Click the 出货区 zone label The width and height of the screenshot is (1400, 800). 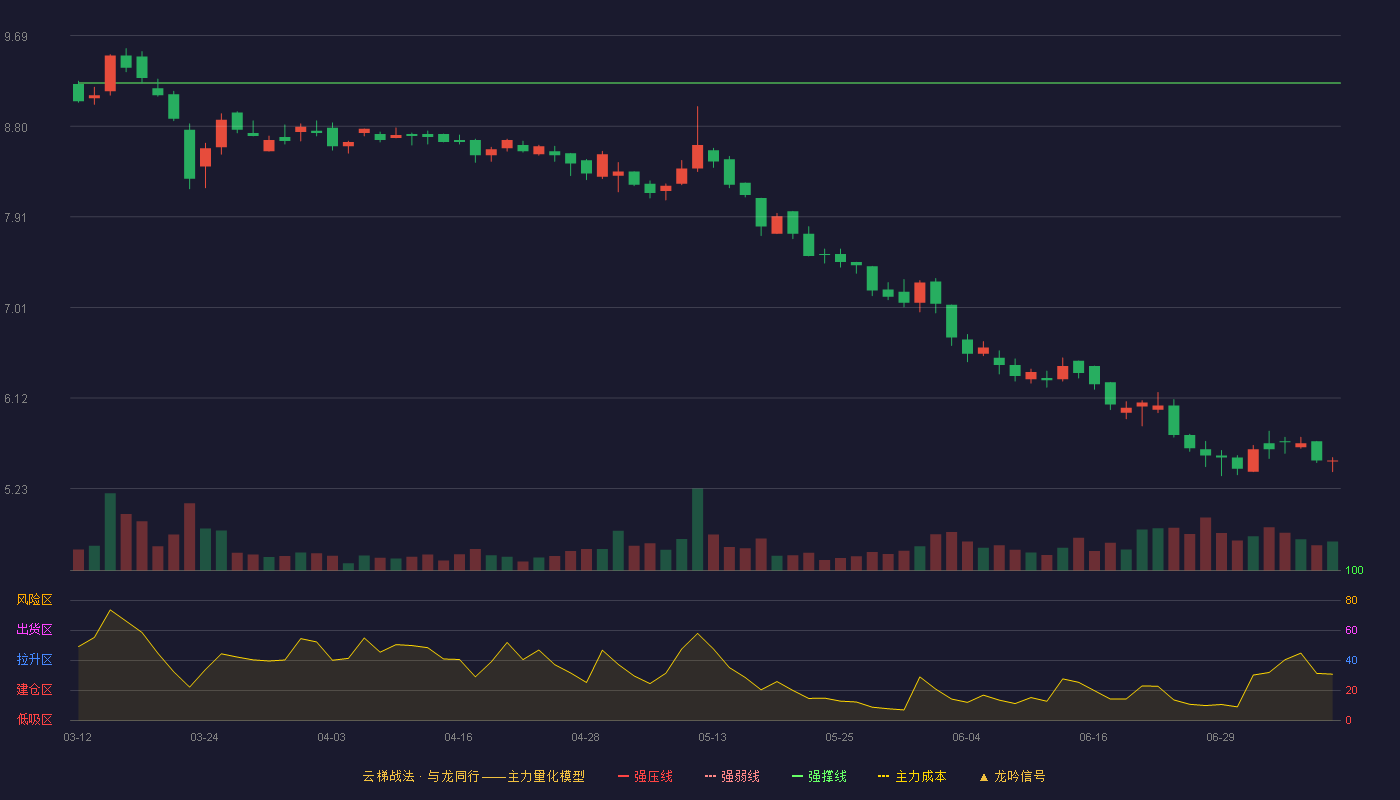pyautogui.click(x=34, y=630)
